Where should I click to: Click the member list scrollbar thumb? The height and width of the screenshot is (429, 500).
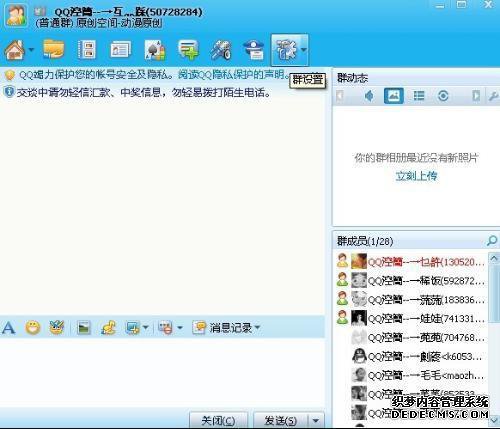(494, 293)
